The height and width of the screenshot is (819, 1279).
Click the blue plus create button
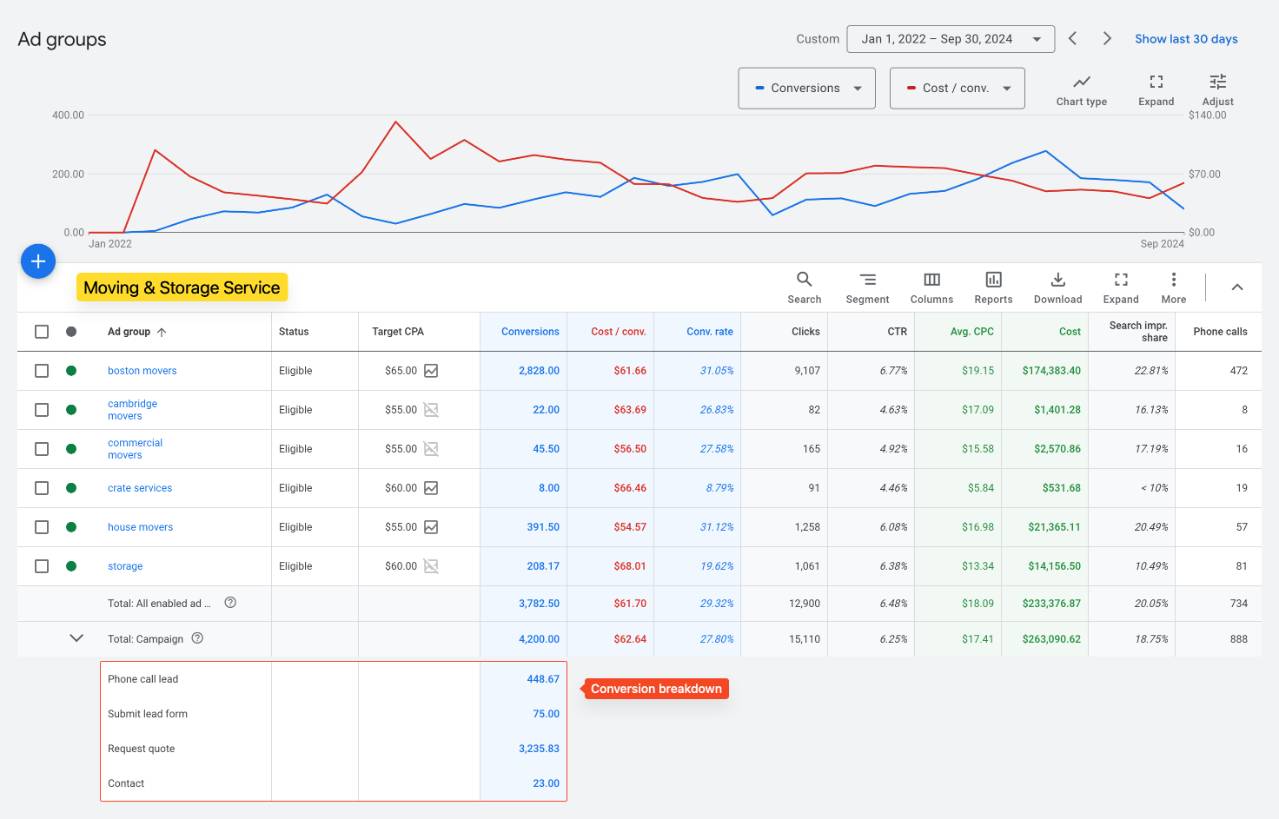point(38,261)
